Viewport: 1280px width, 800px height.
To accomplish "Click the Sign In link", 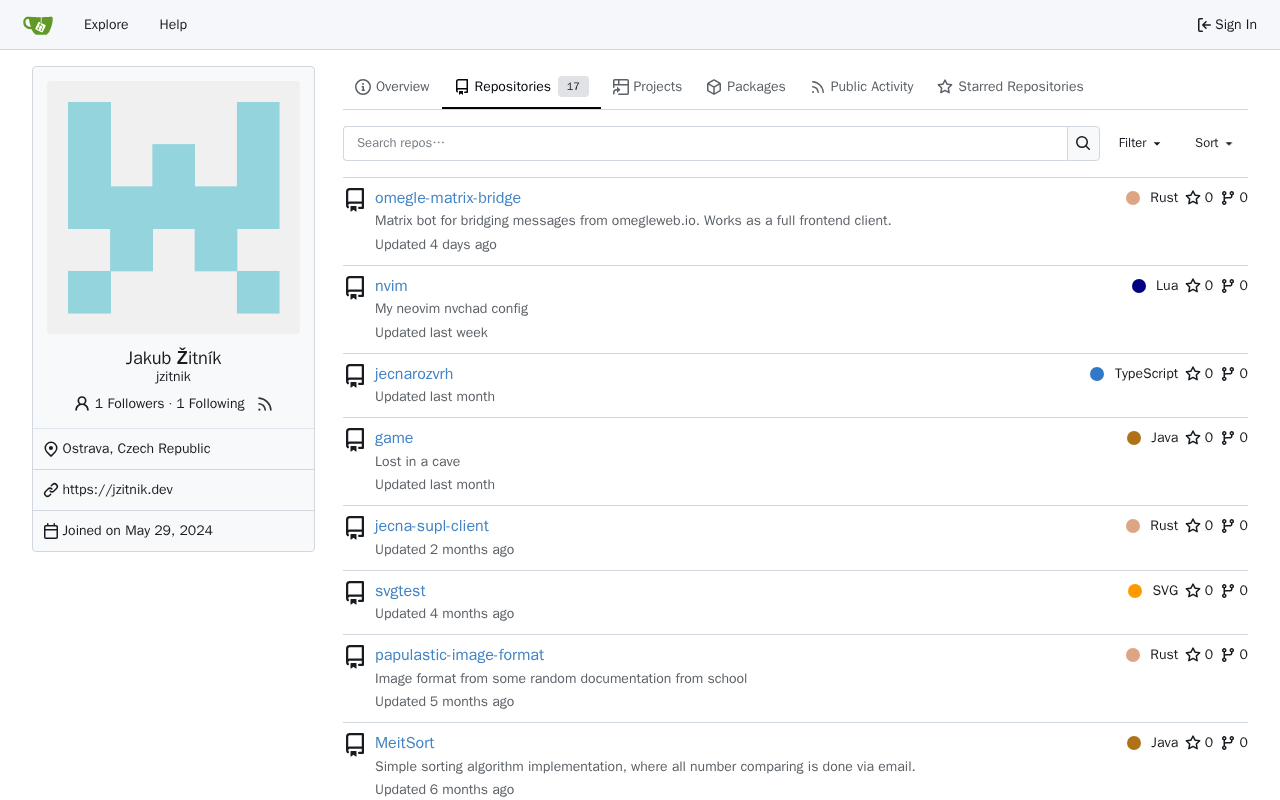I will point(1227,25).
